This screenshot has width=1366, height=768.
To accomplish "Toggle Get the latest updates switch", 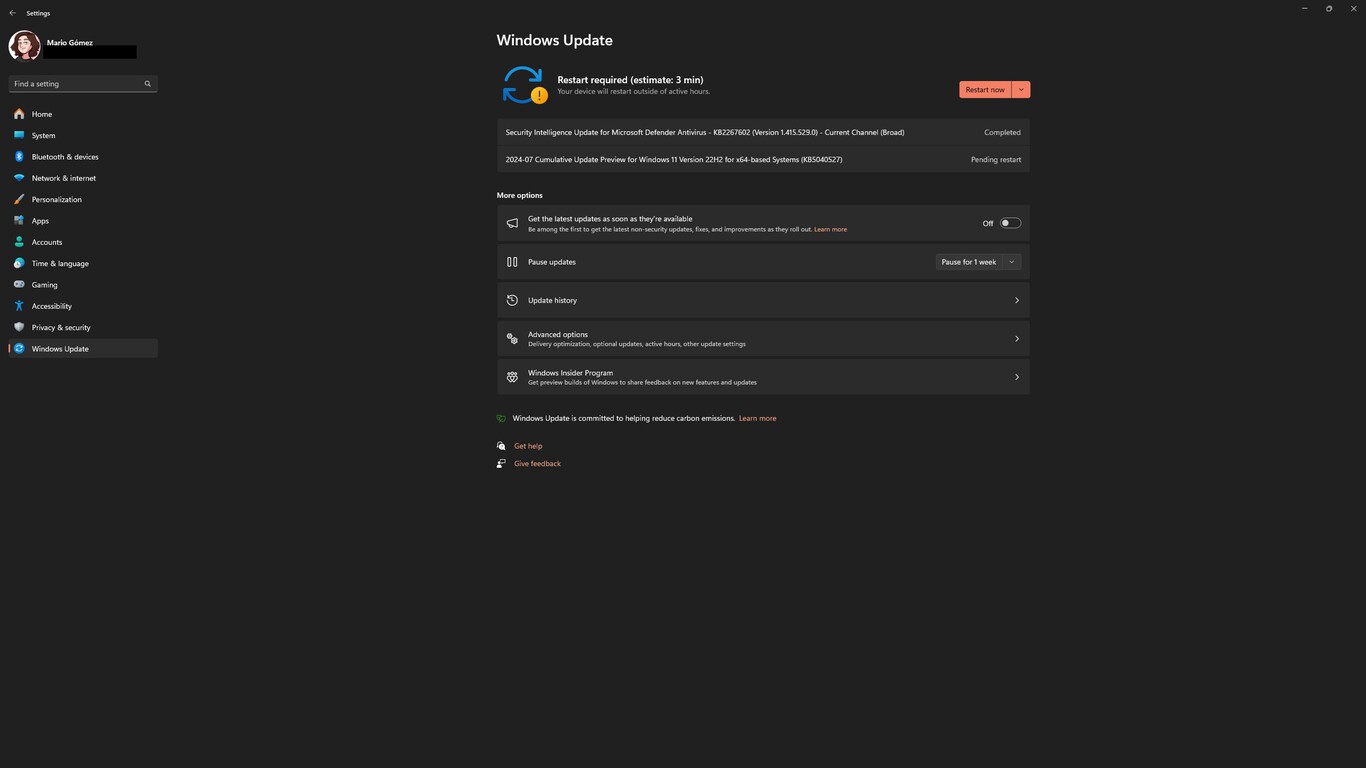I will point(1010,223).
